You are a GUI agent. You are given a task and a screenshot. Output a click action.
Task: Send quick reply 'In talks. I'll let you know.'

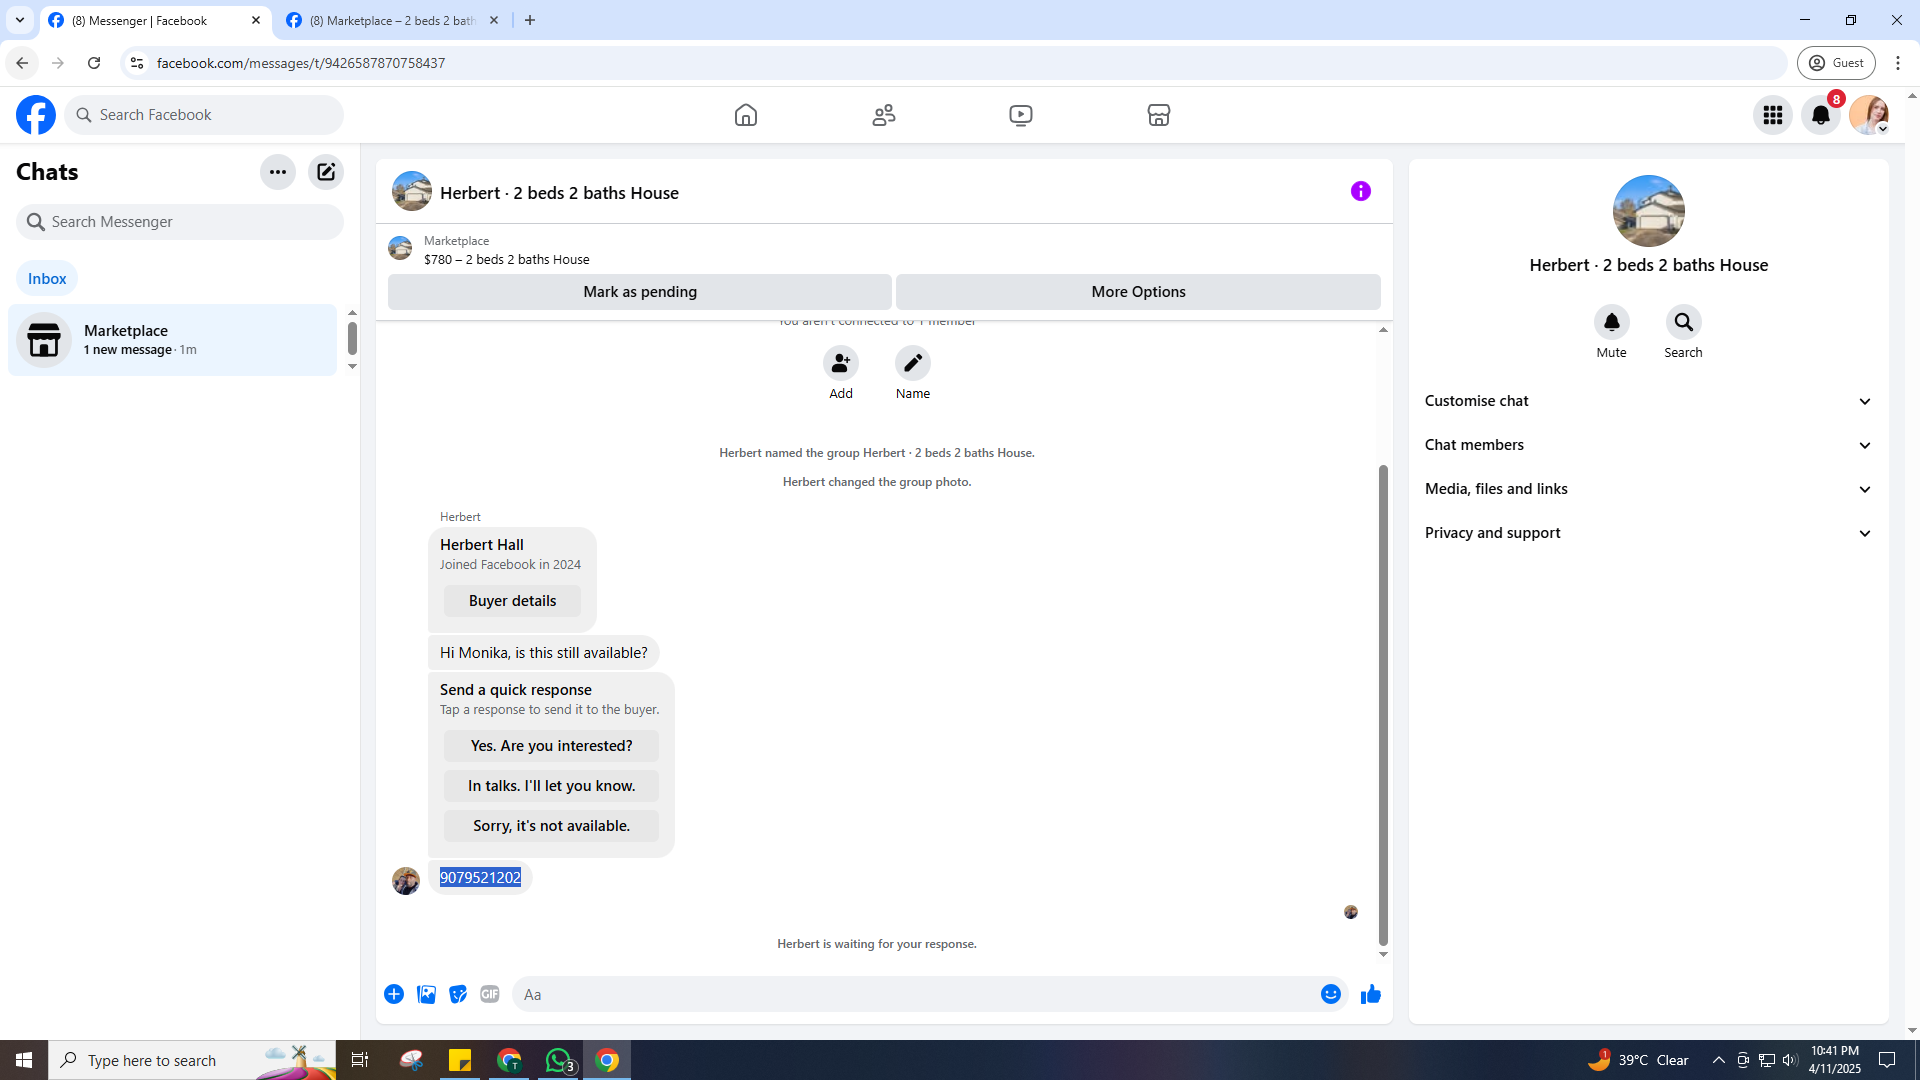coord(551,786)
